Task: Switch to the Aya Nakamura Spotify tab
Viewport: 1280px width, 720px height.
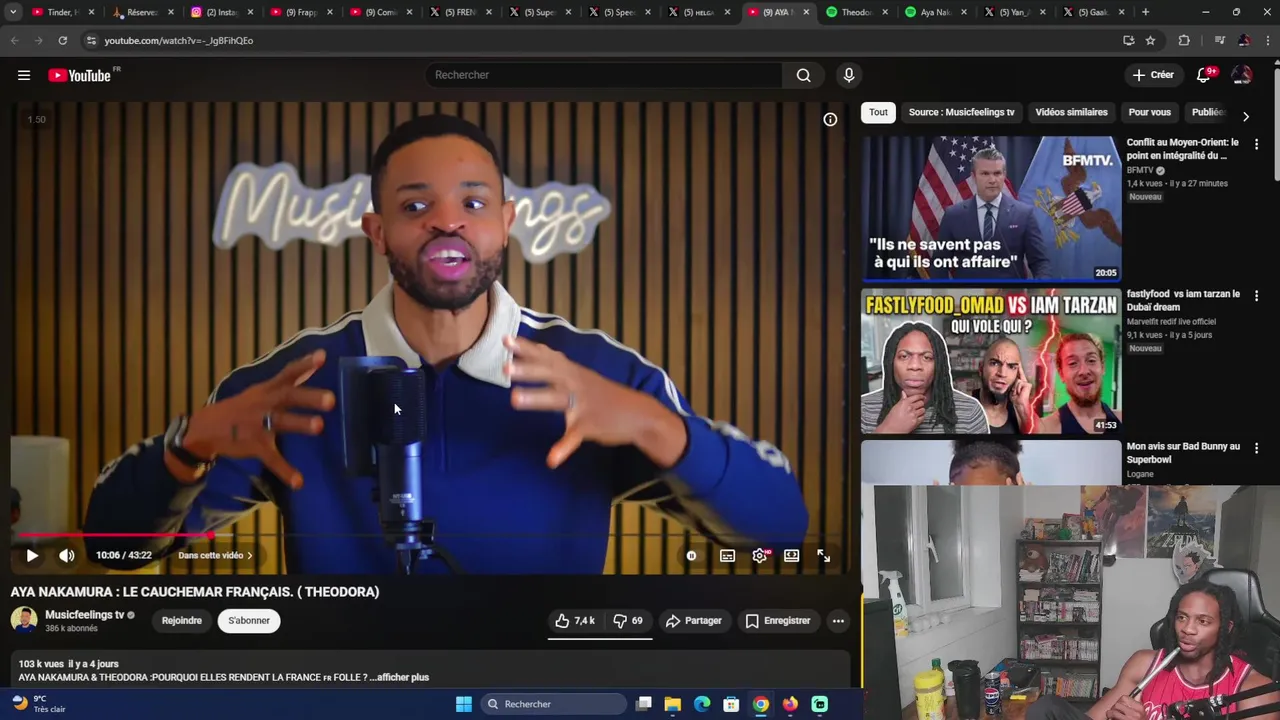Action: coord(937,12)
